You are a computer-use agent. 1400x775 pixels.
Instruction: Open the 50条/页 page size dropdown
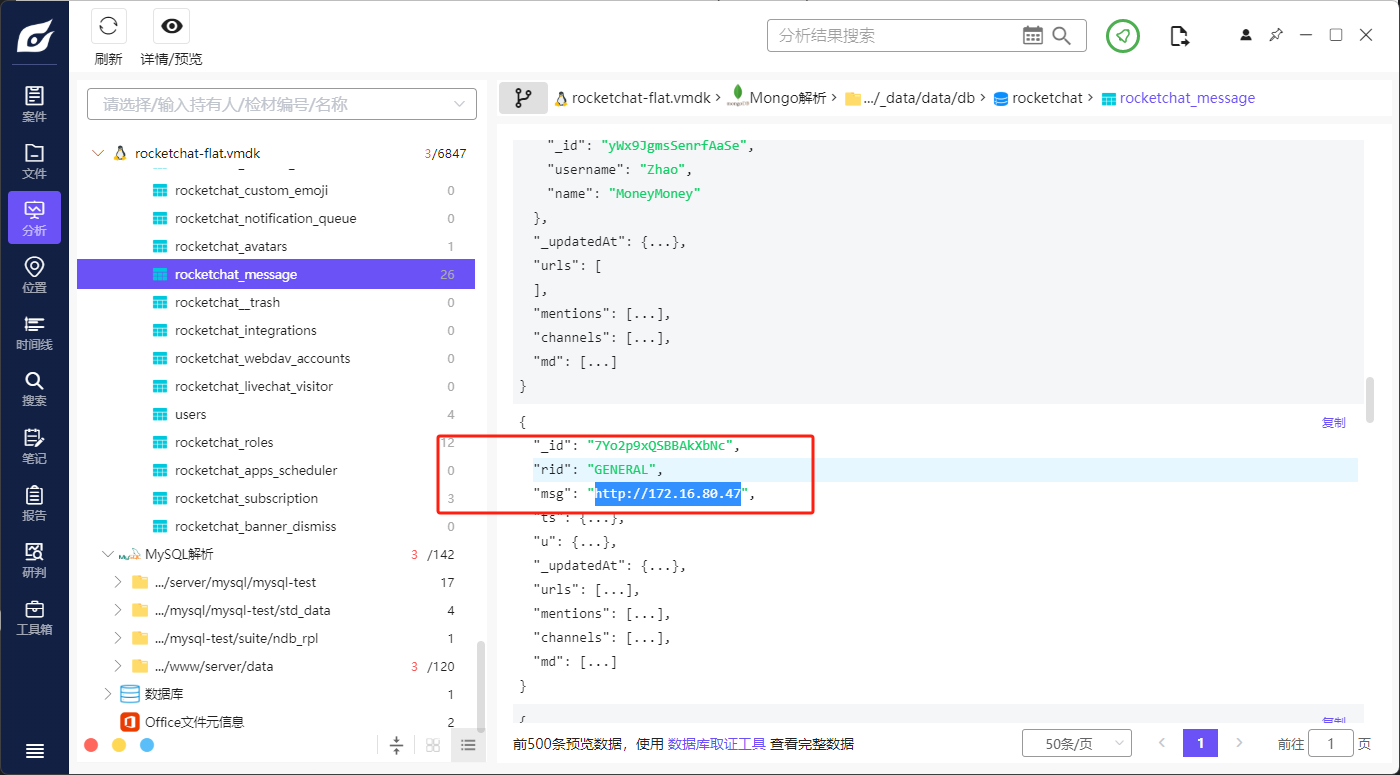(x=1076, y=743)
